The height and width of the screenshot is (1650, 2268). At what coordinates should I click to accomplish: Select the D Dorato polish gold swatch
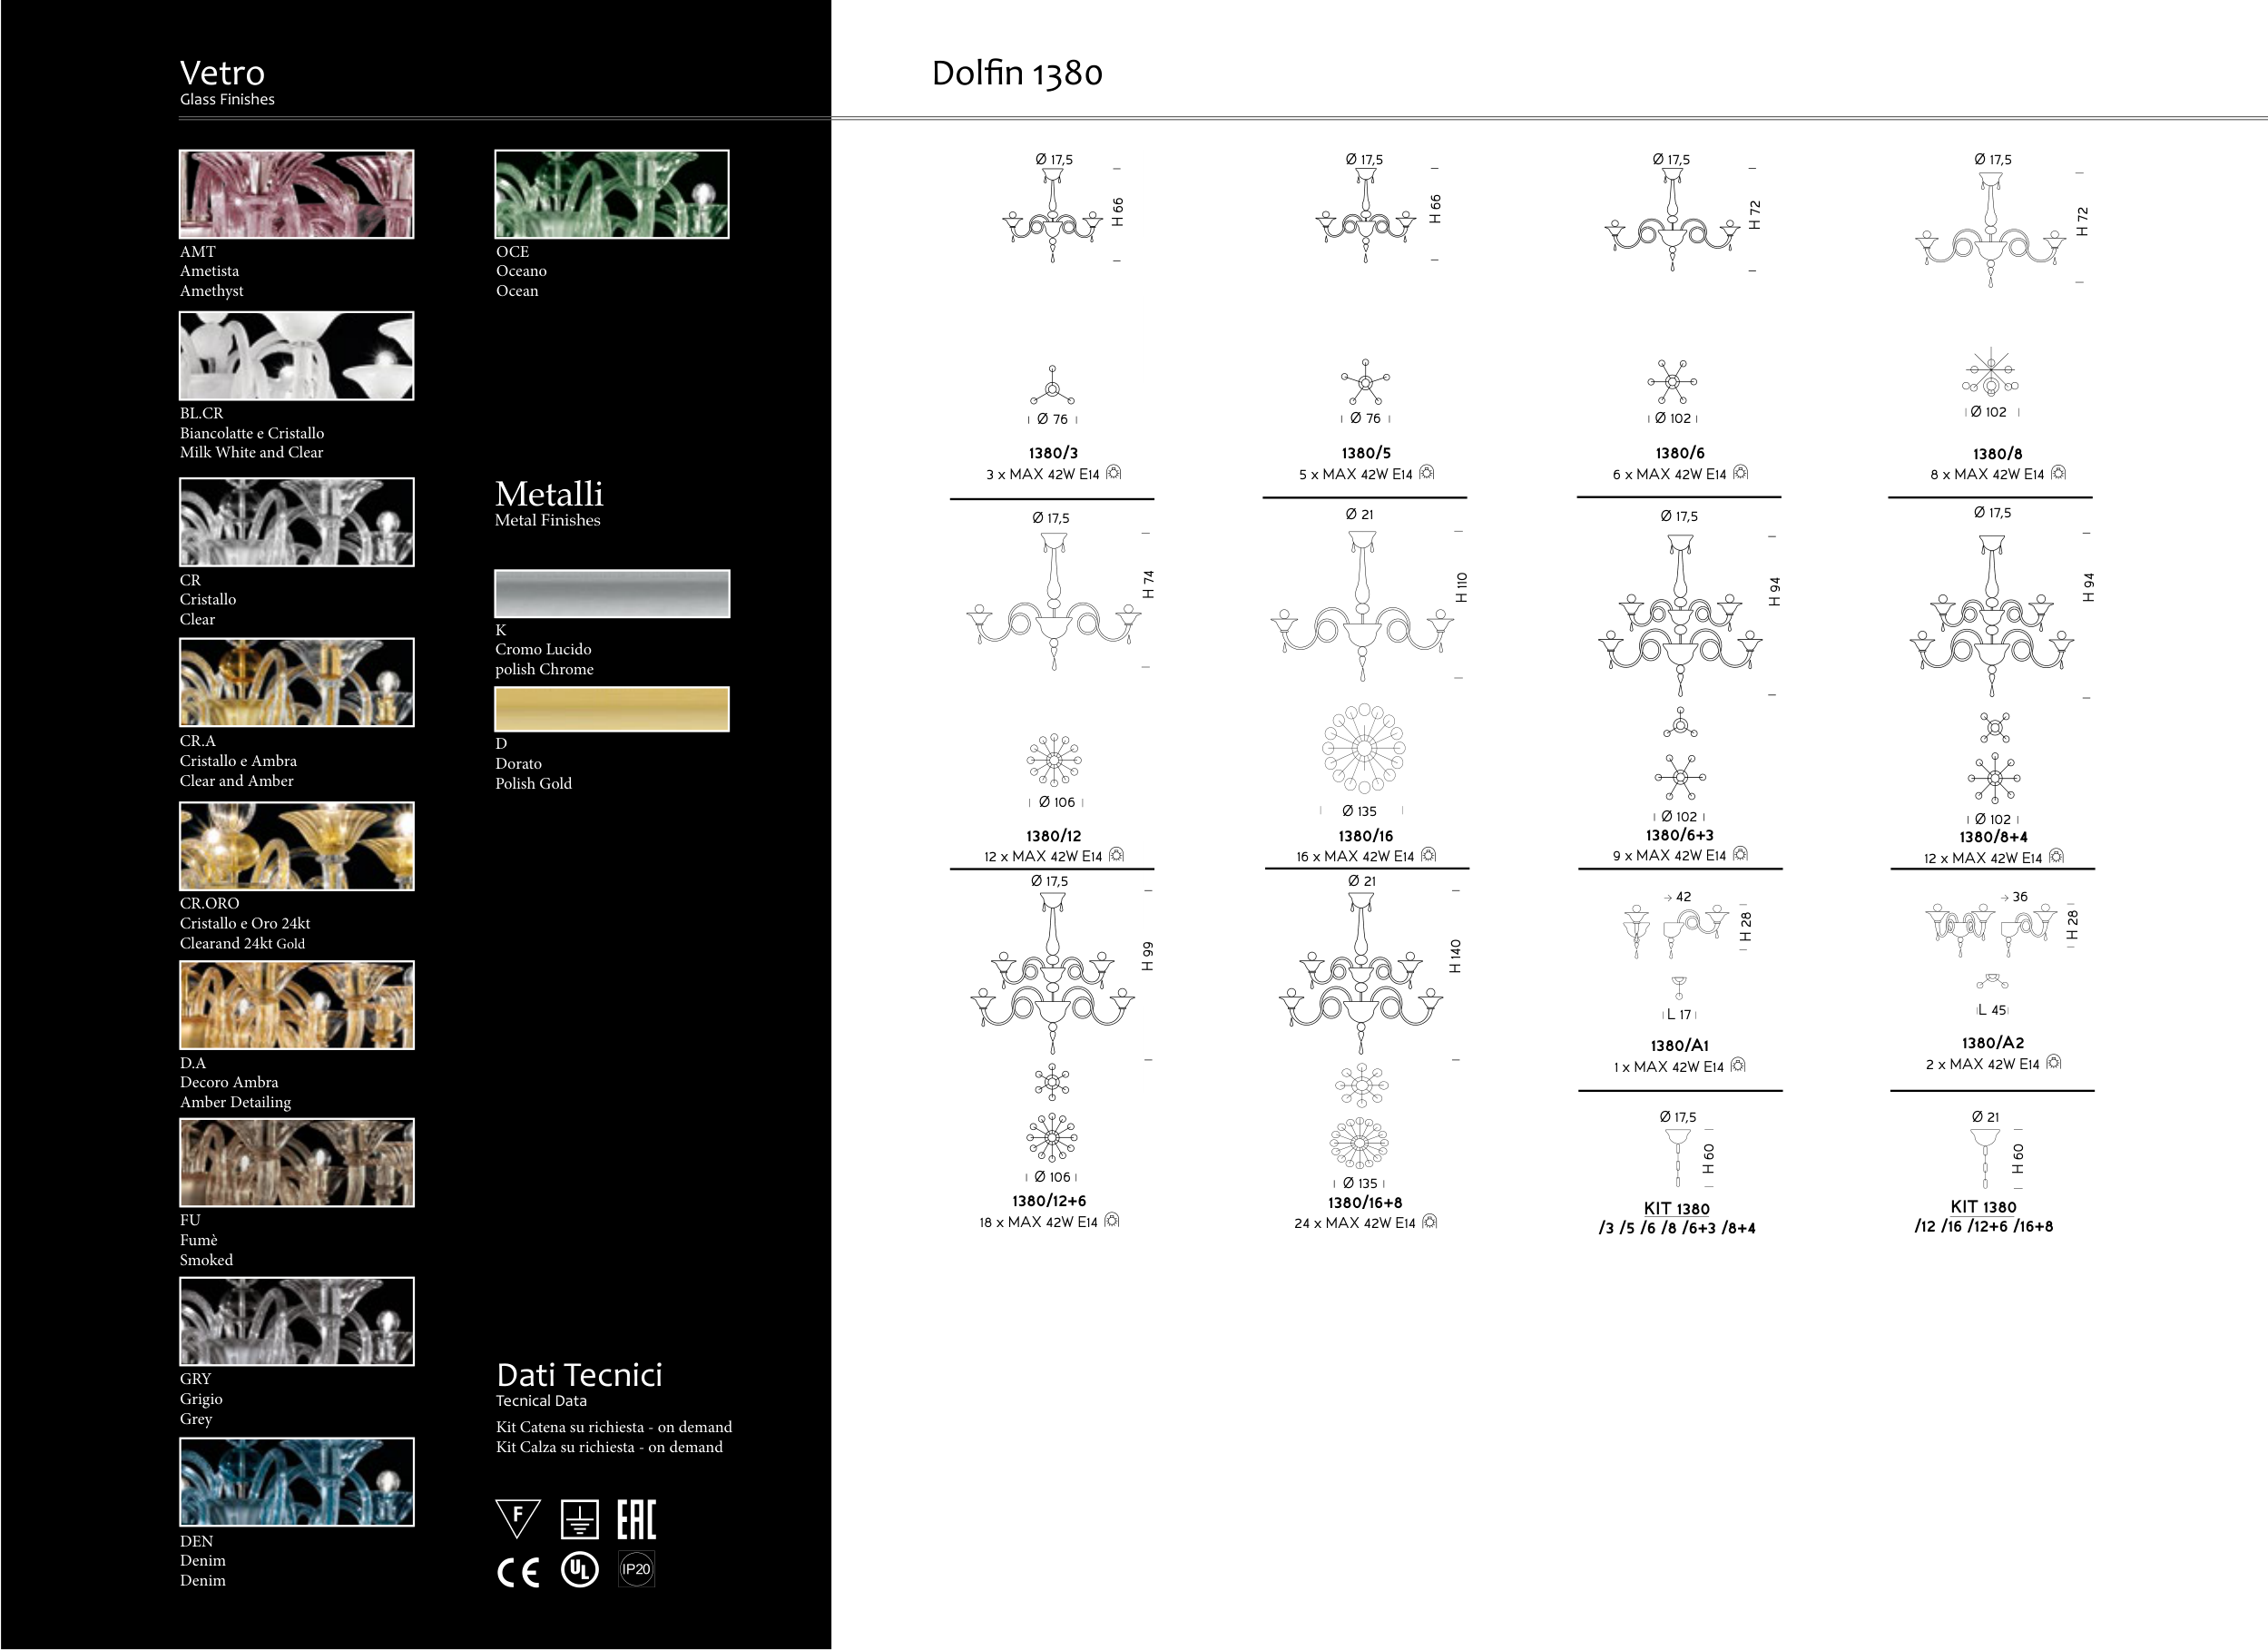(611, 709)
